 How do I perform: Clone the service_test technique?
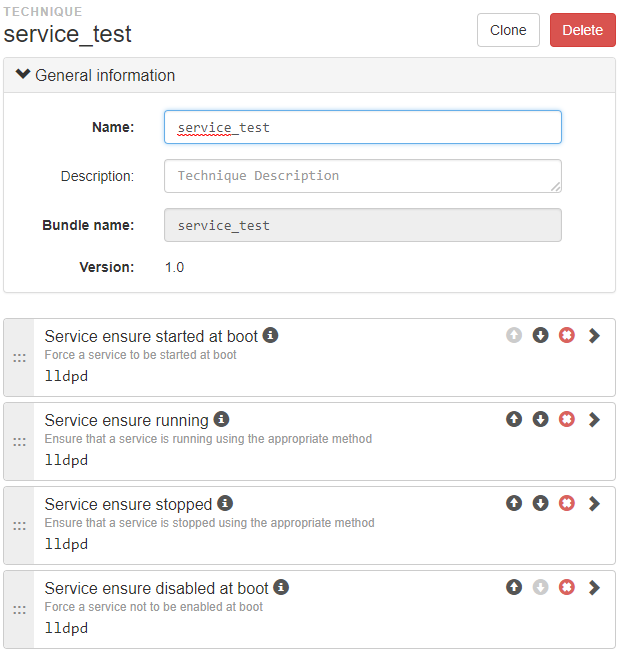[x=508, y=30]
